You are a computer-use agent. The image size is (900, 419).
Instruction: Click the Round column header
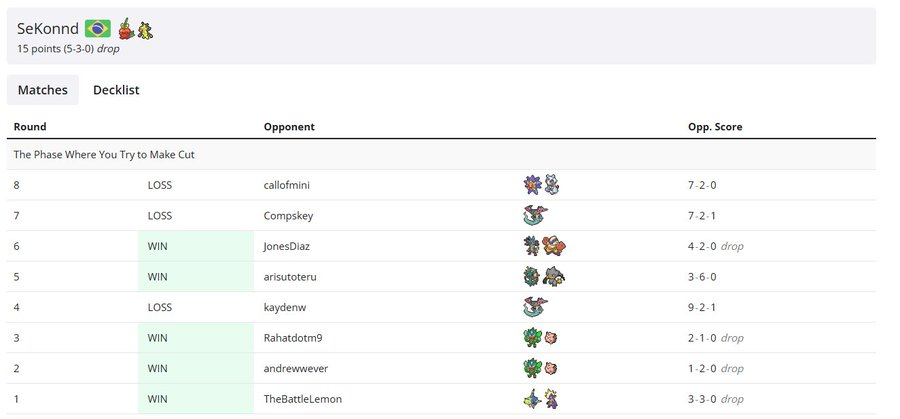click(30, 127)
